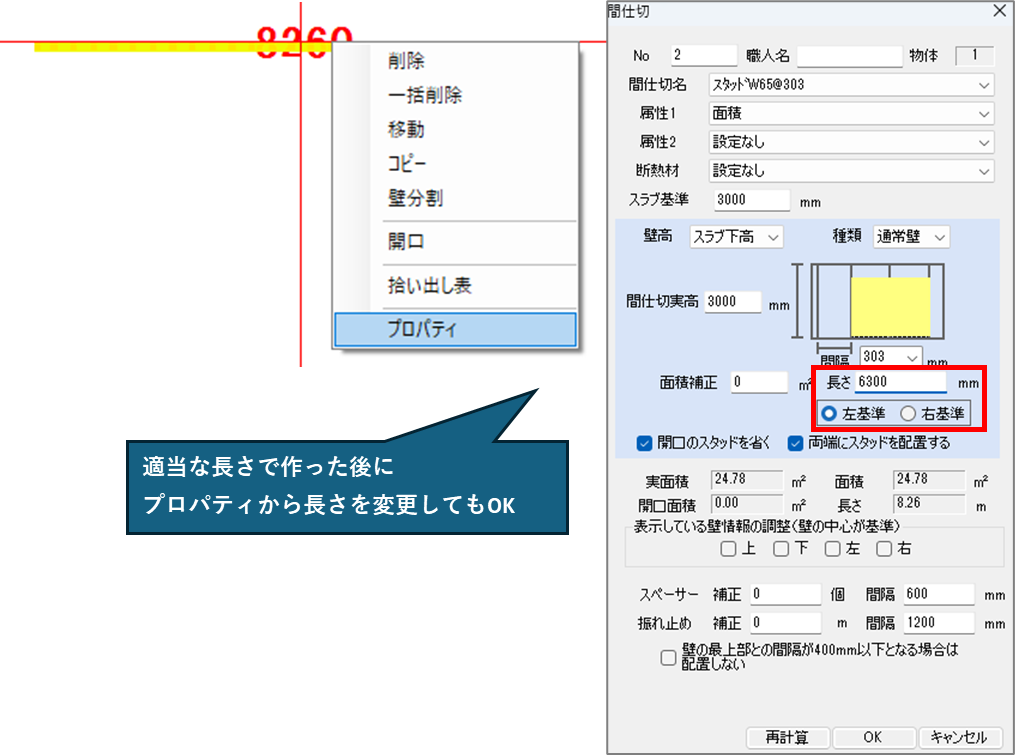The height and width of the screenshot is (755, 1015).
Task: Choose 削除 from the context menu
Action: coord(406,62)
